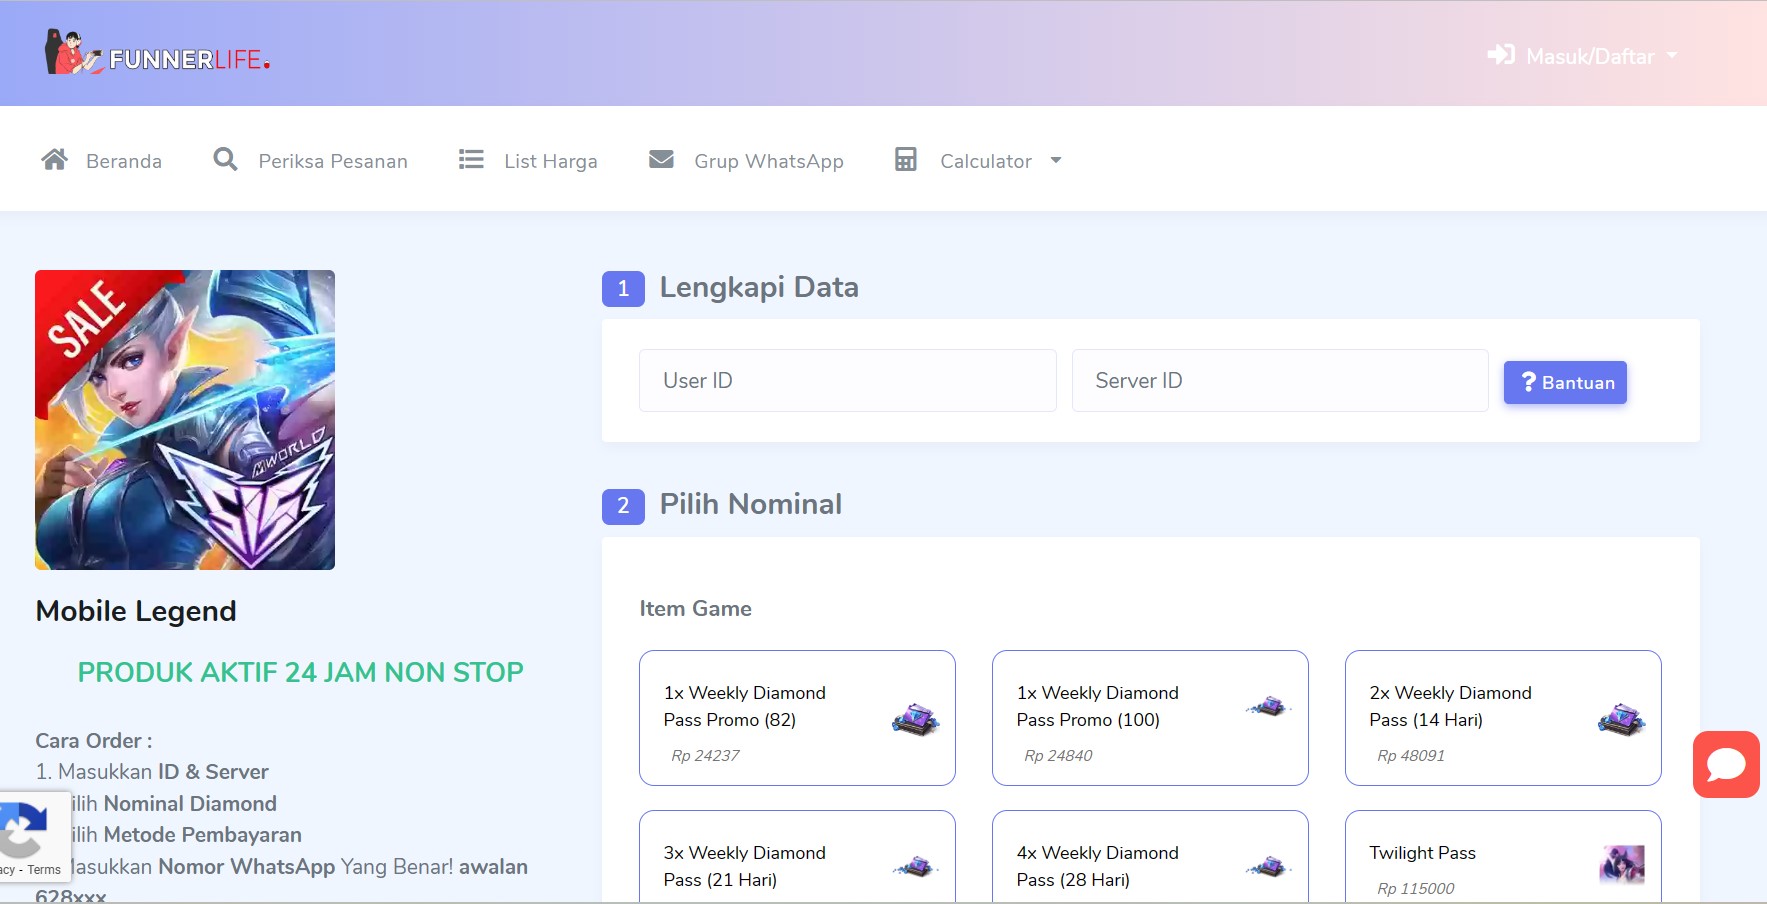Image resolution: width=1767 pixels, height=904 pixels.
Task: Click the price text Rp 24237
Action: (705, 756)
